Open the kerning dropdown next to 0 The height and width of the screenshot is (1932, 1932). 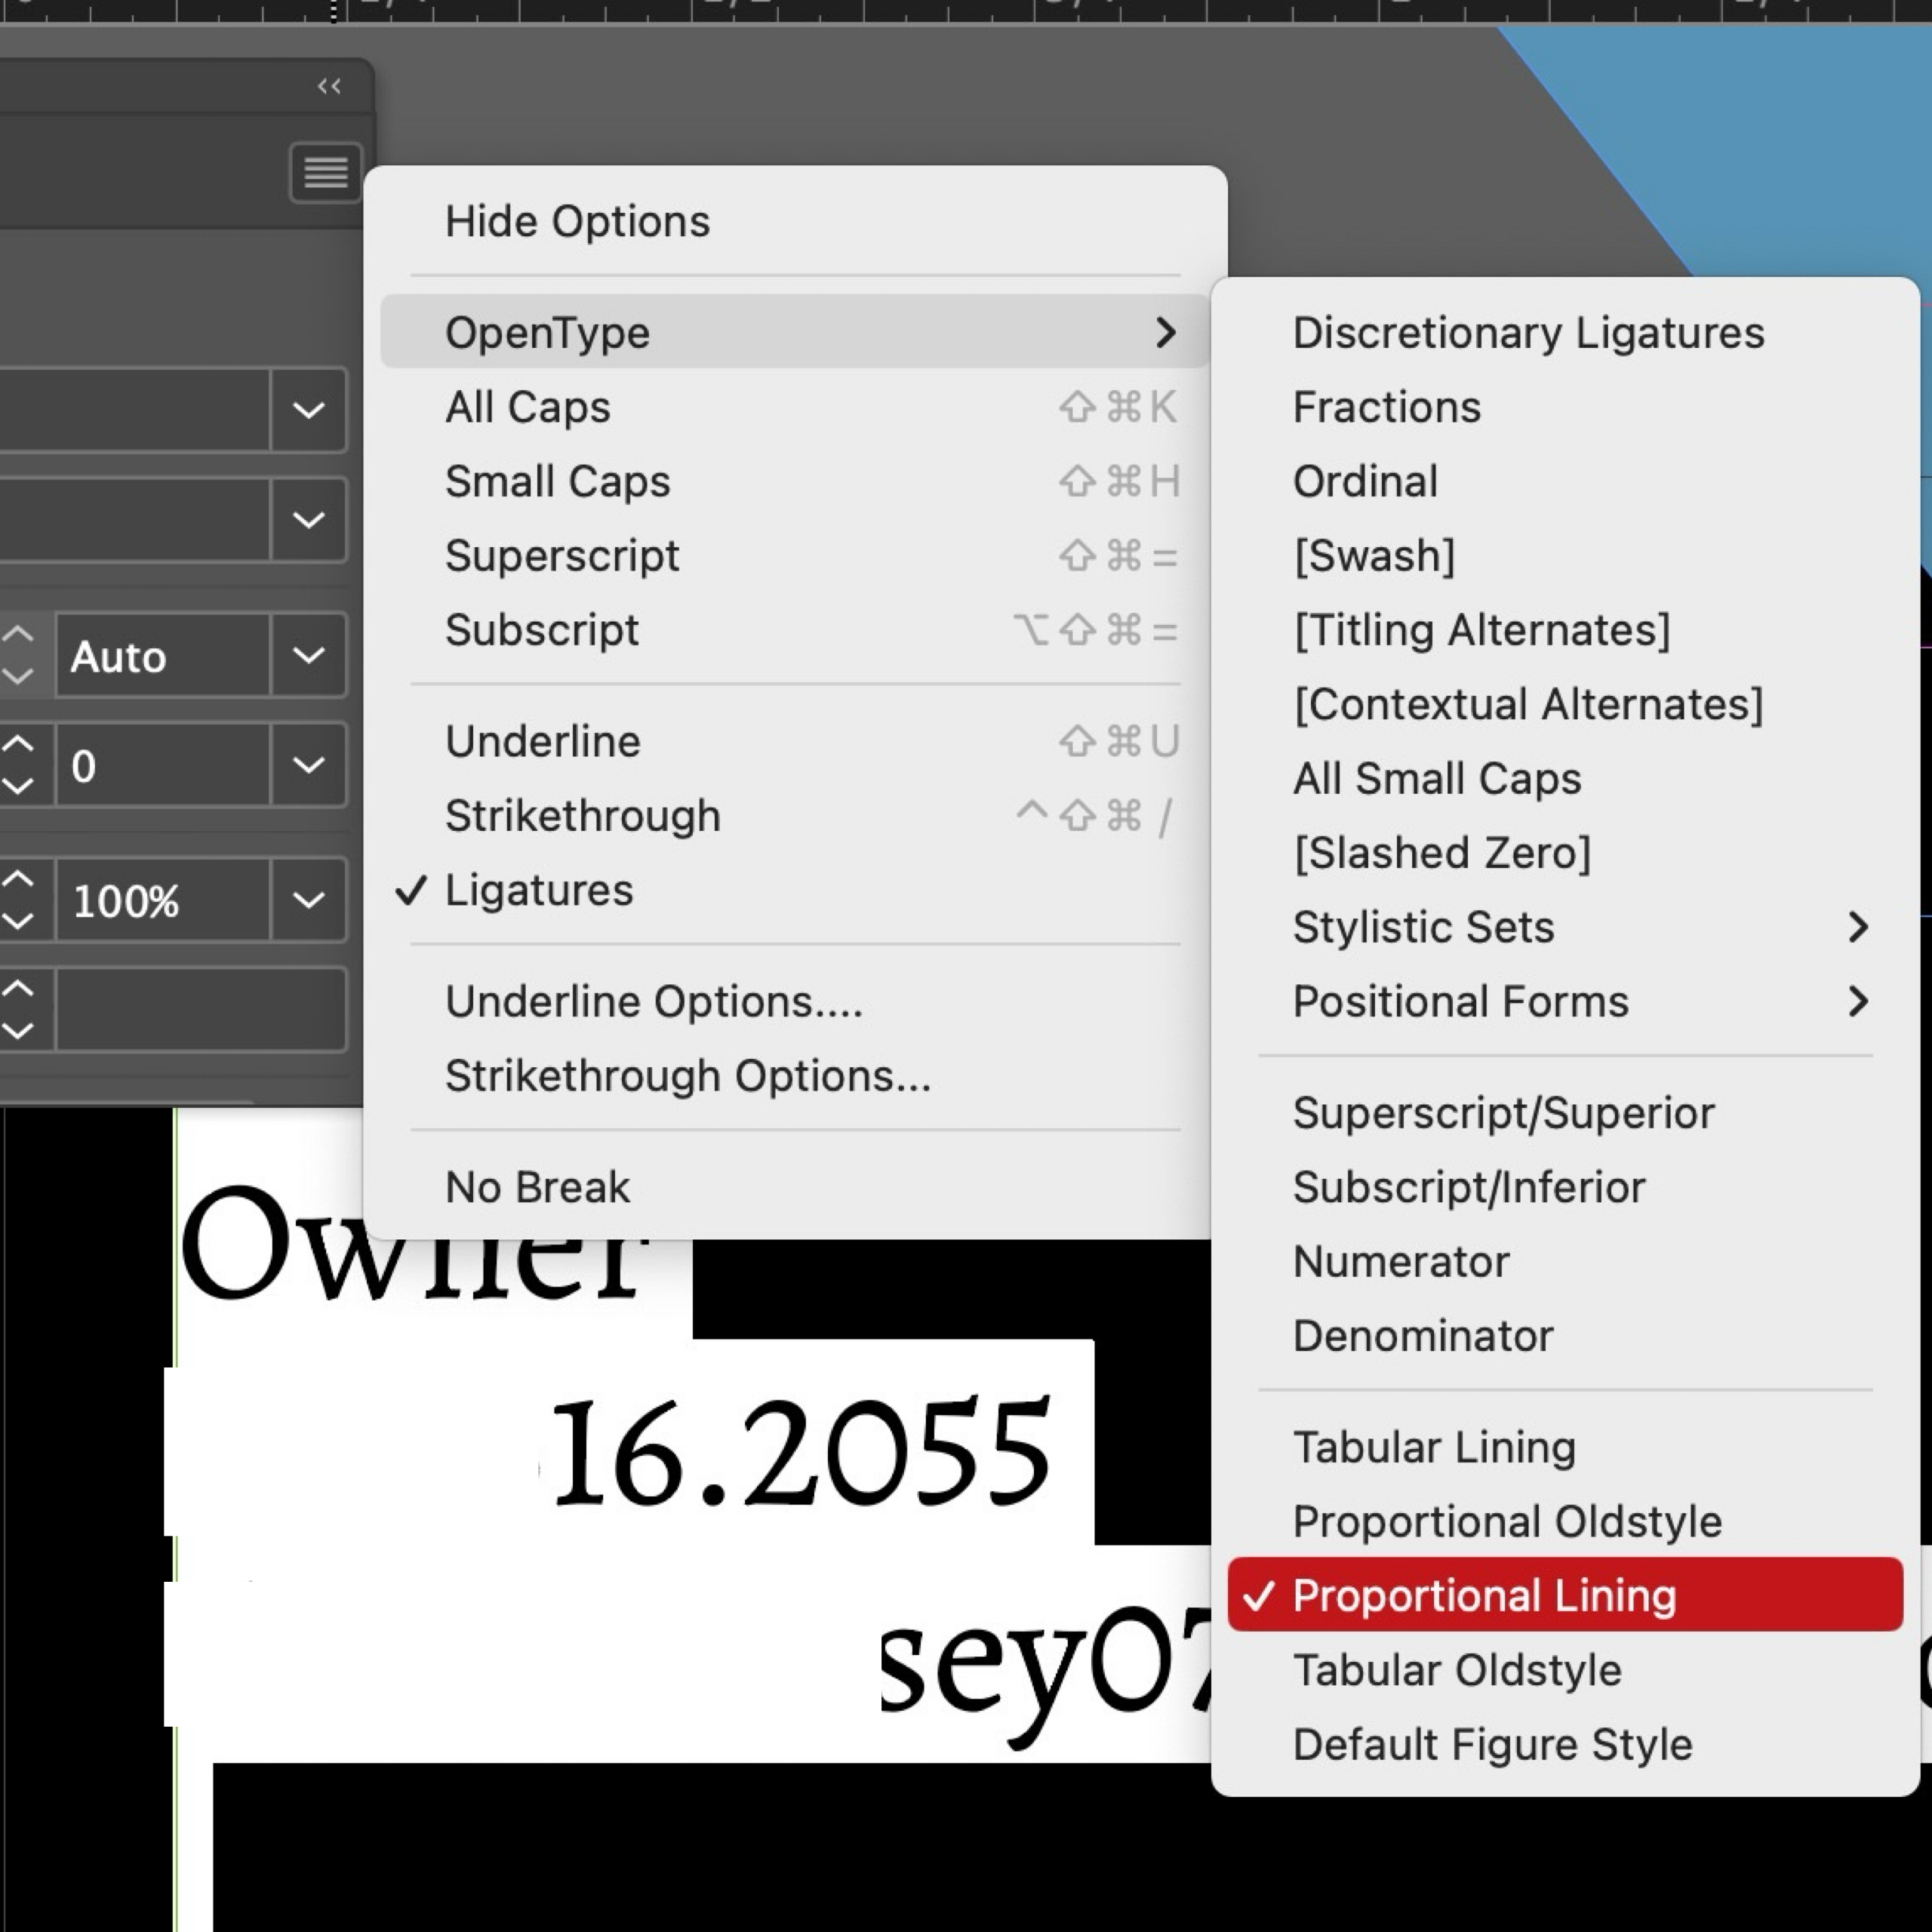click(x=309, y=763)
